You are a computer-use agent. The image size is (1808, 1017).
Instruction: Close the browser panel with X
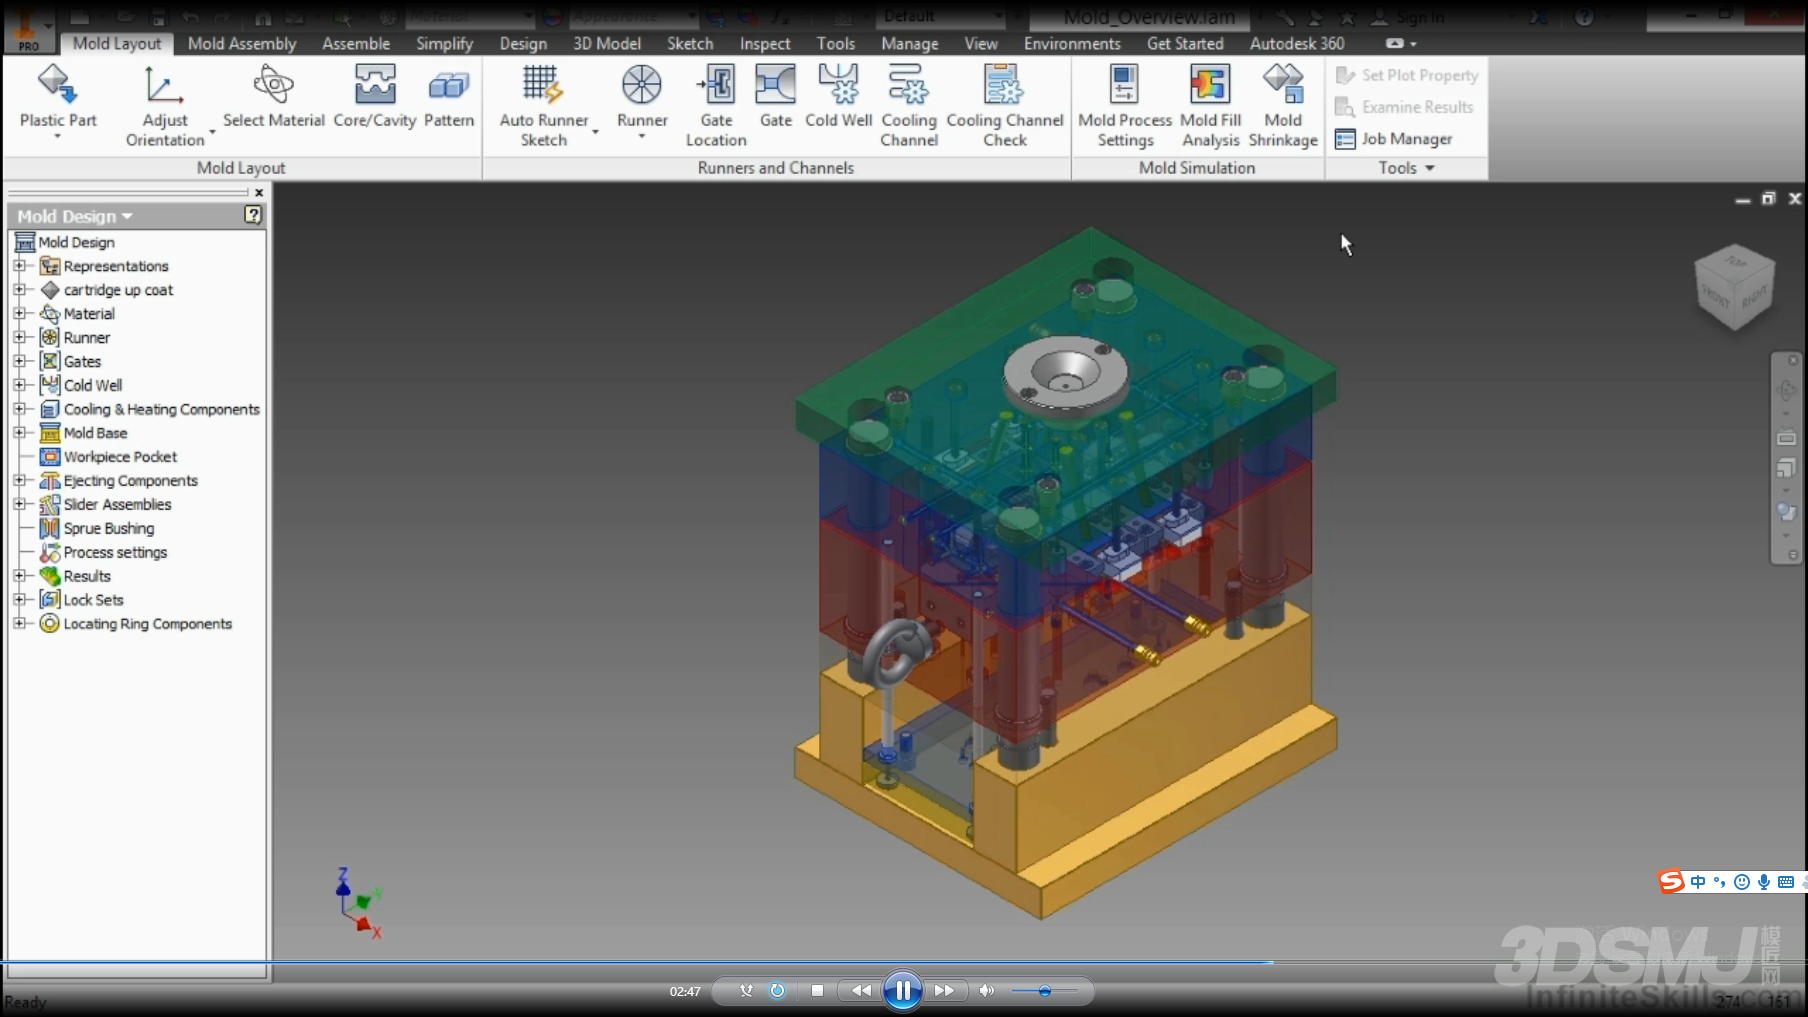259,192
